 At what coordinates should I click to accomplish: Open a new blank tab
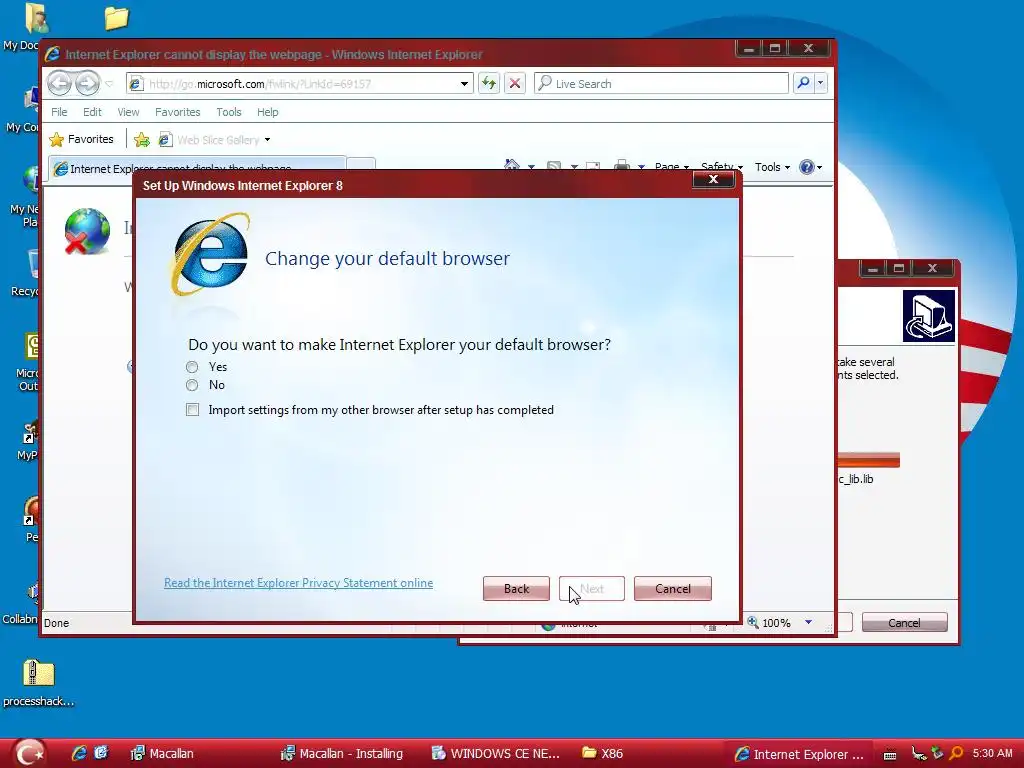(x=360, y=166)
